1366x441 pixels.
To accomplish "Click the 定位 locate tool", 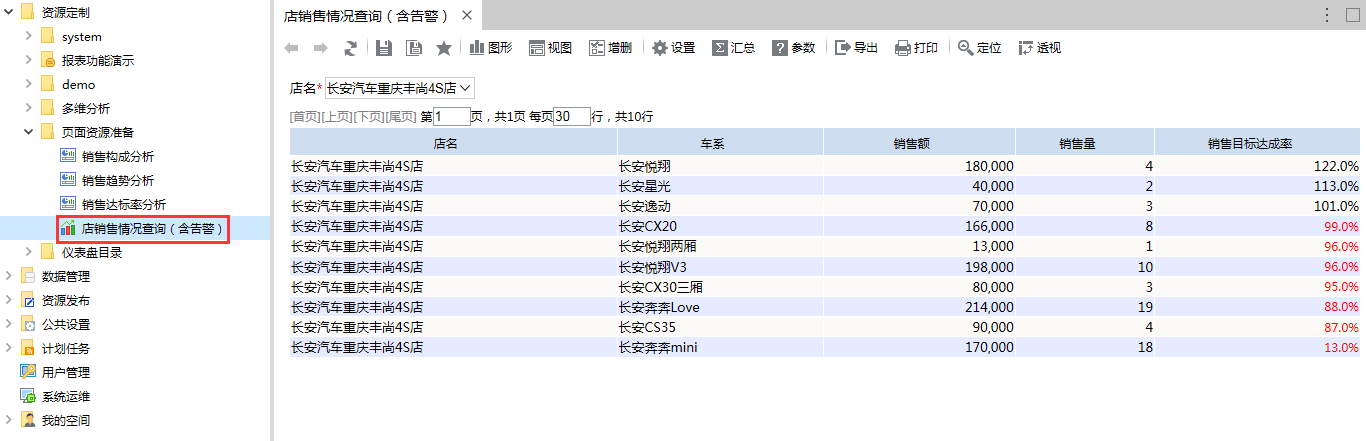I will 980,48.
